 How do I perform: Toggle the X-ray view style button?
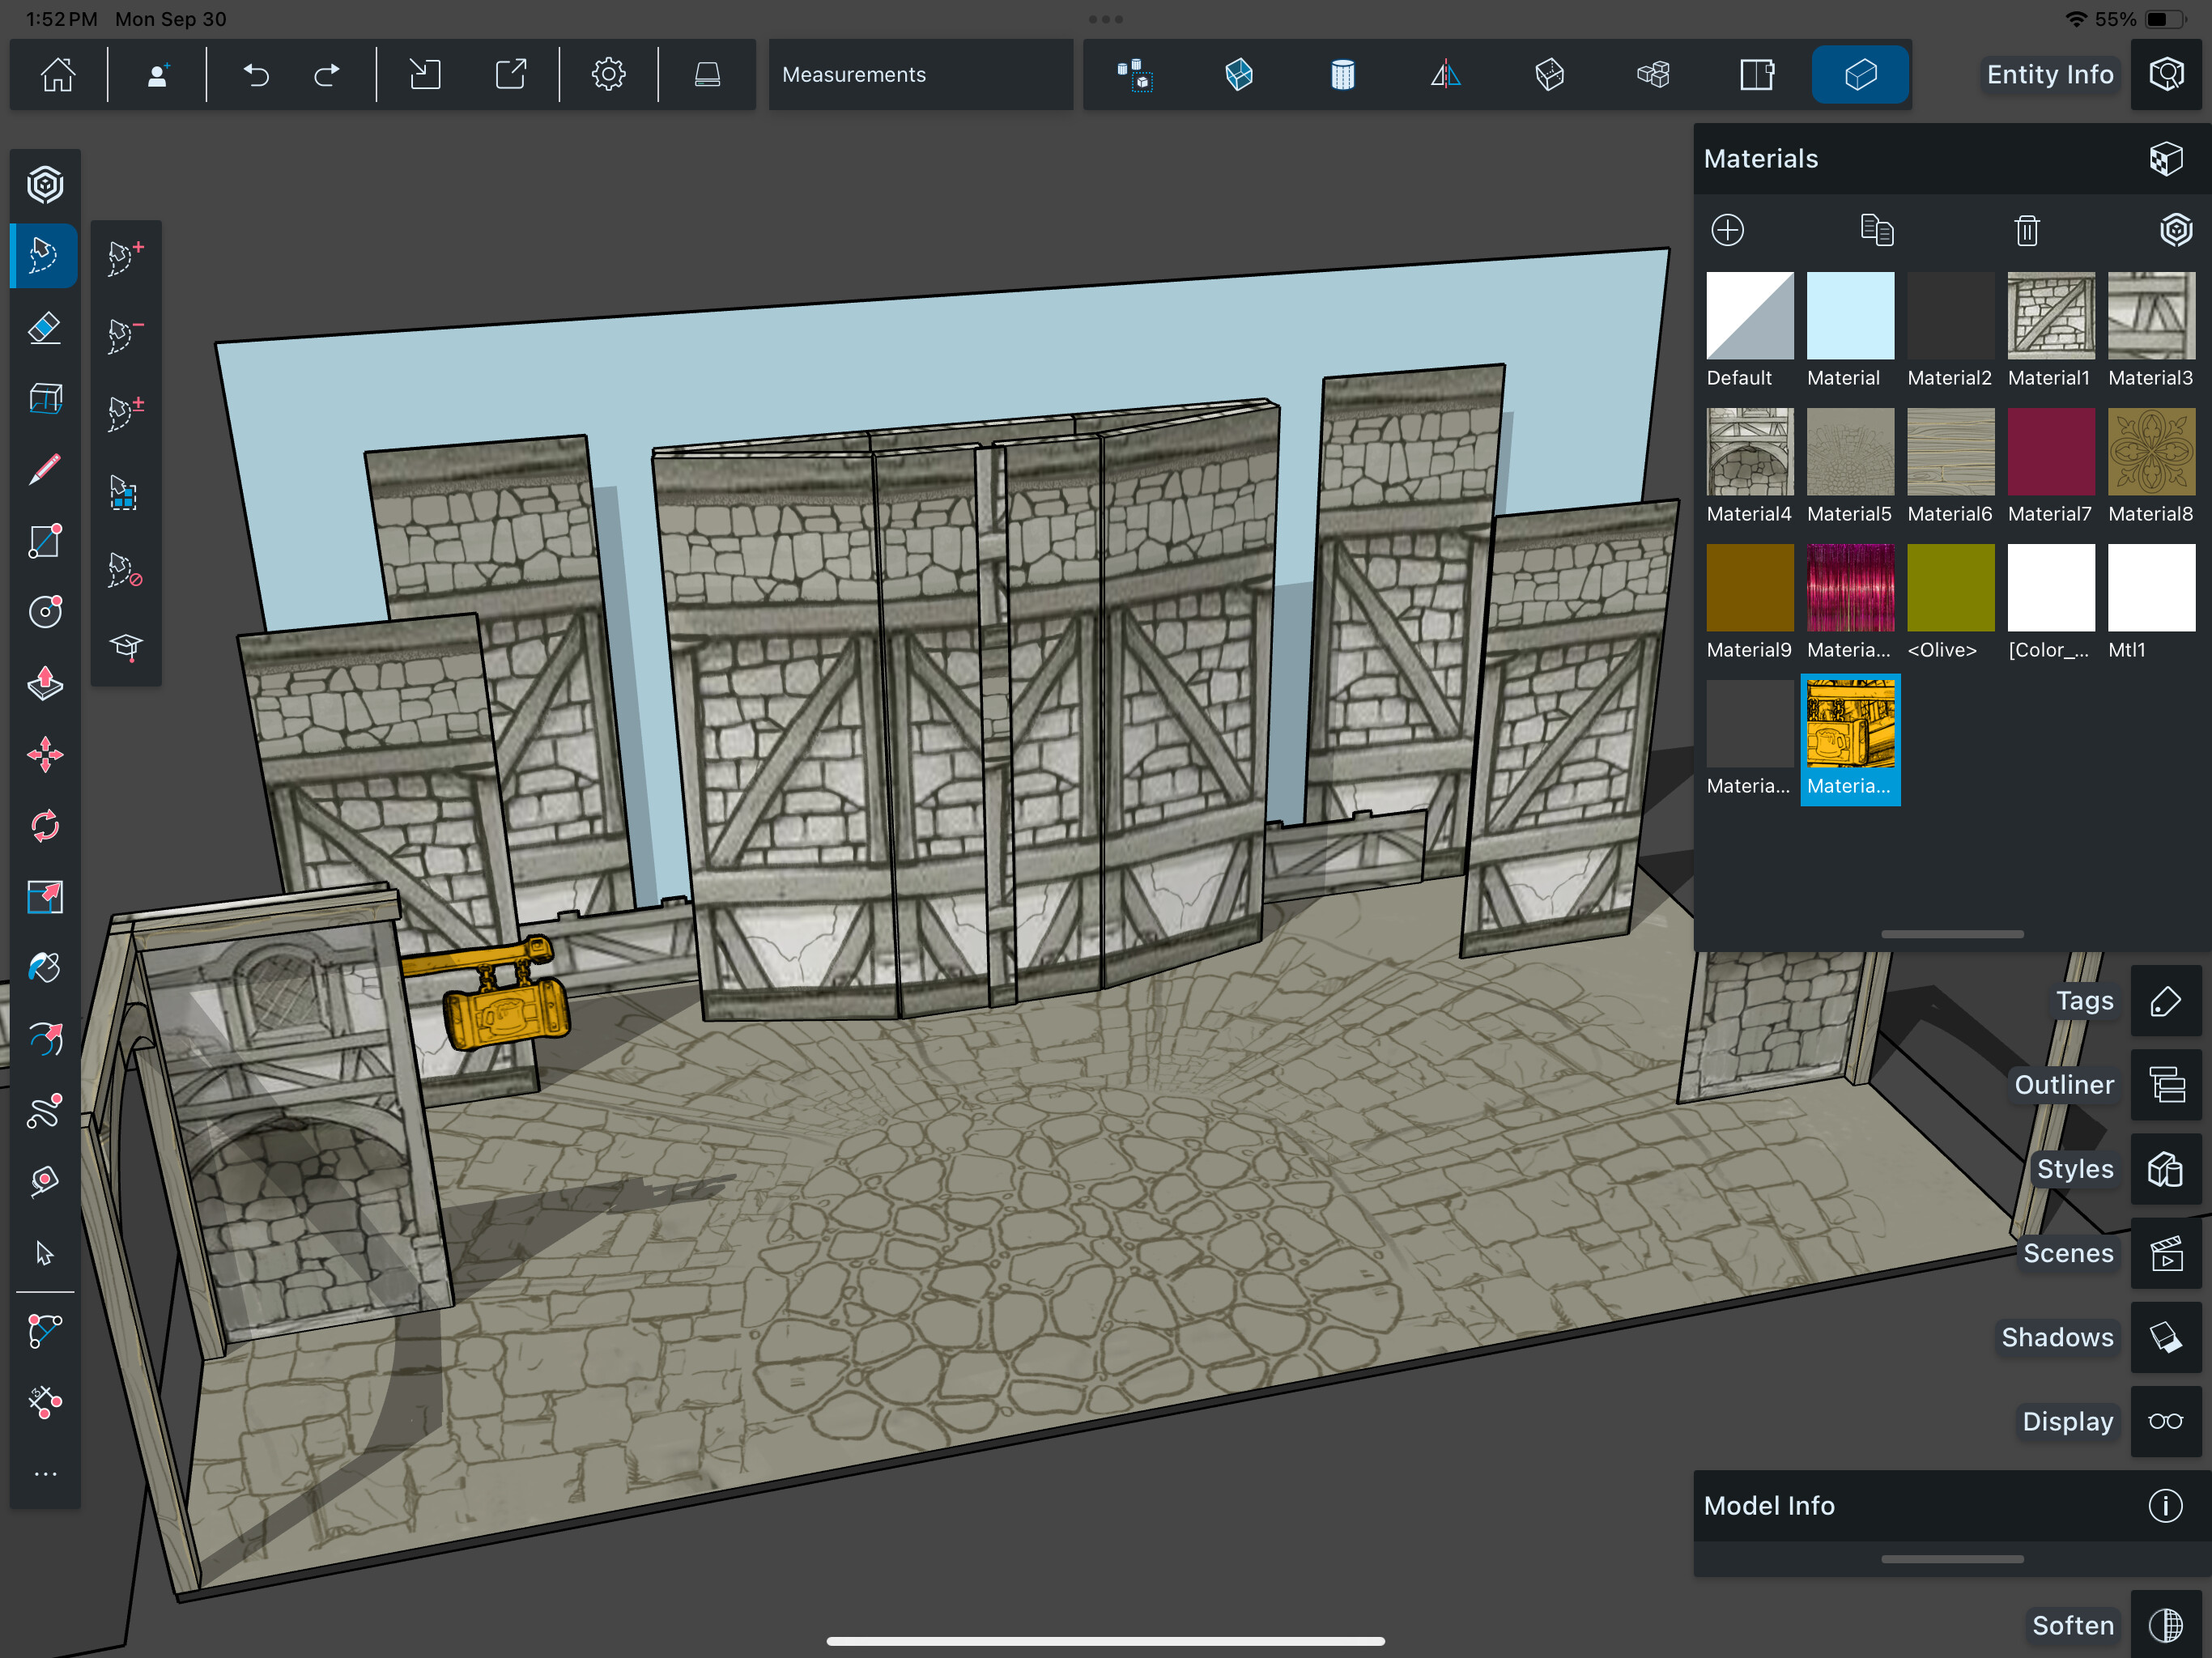[x=1239, y=75]
